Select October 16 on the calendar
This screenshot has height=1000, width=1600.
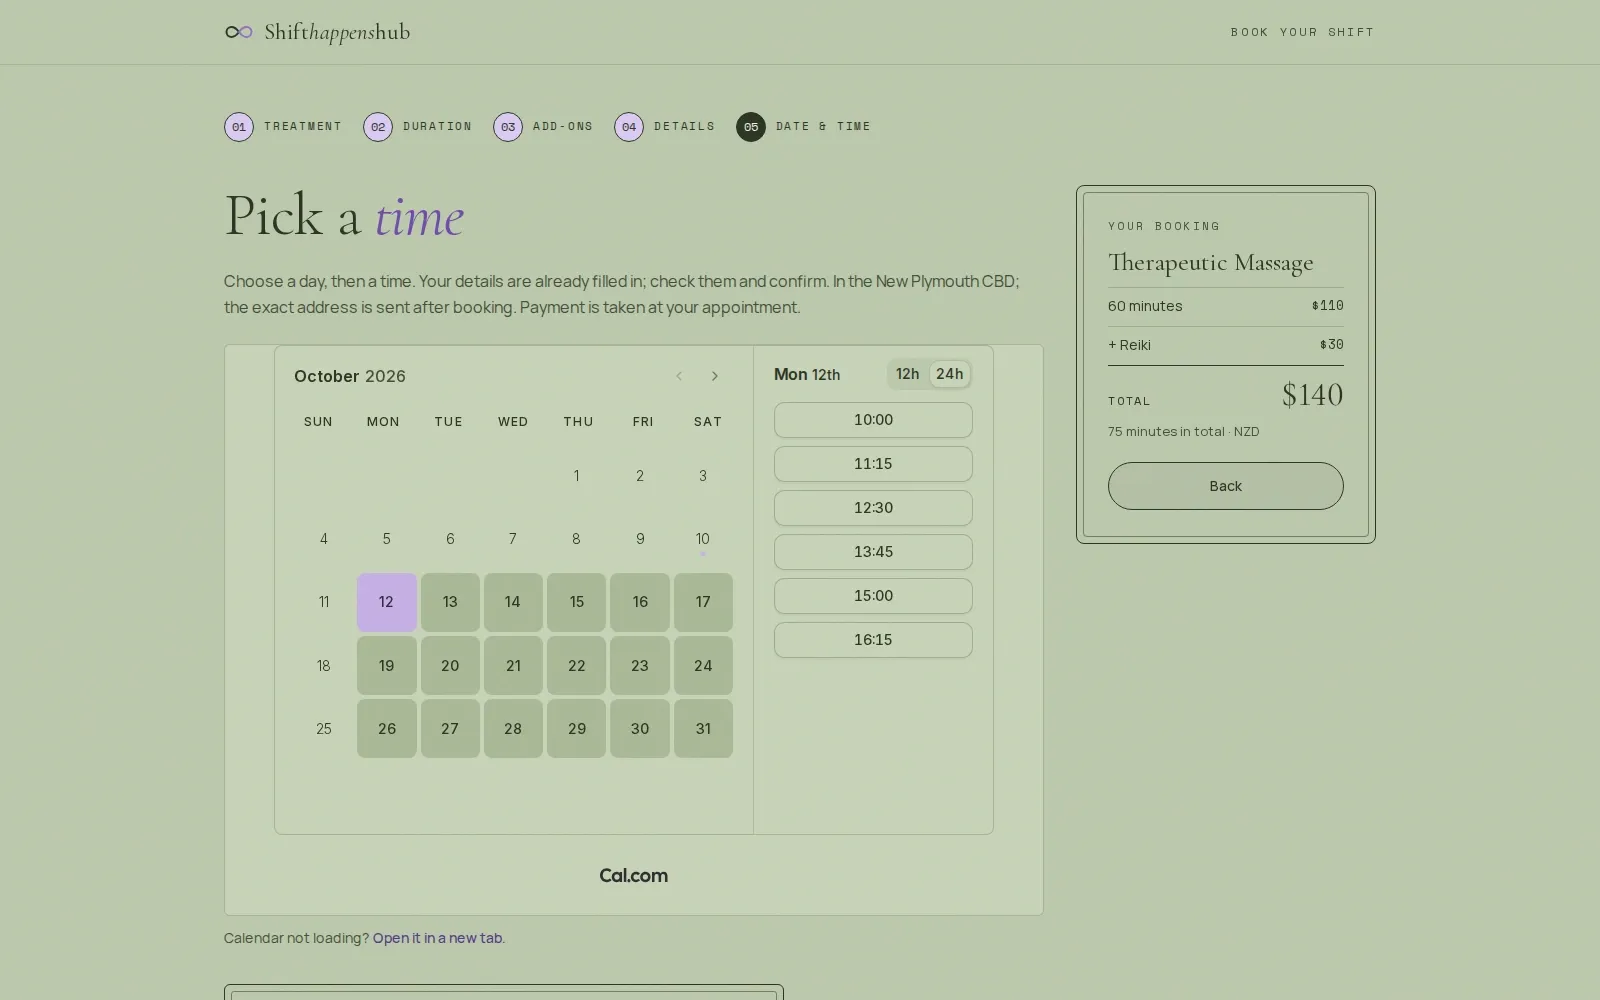tap(640, 602)
